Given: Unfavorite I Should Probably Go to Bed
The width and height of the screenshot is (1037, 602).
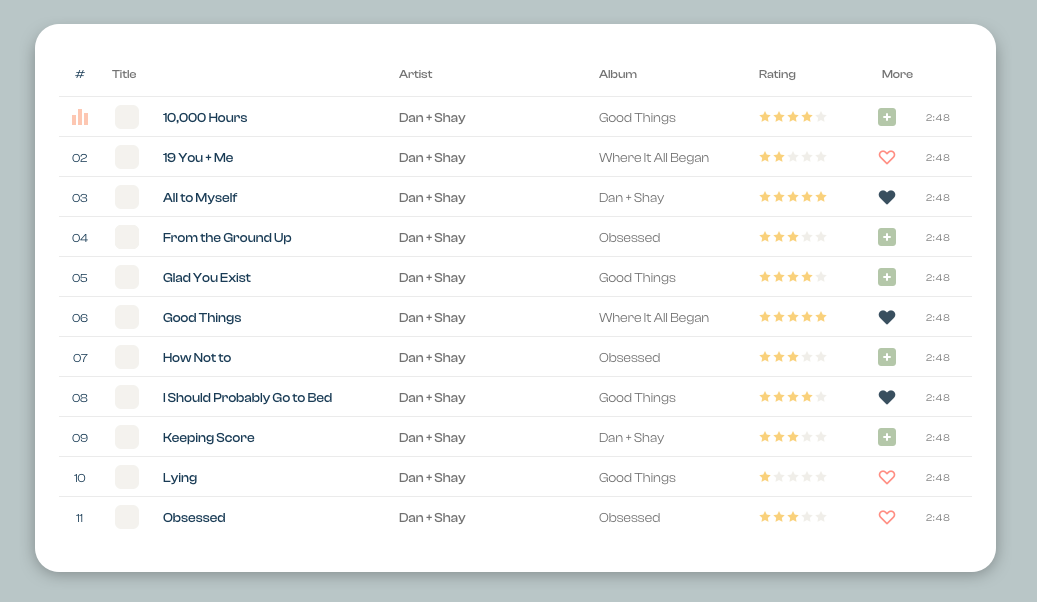Looking at the screenshot, I should pyautogui.click(x=886, y=397).
